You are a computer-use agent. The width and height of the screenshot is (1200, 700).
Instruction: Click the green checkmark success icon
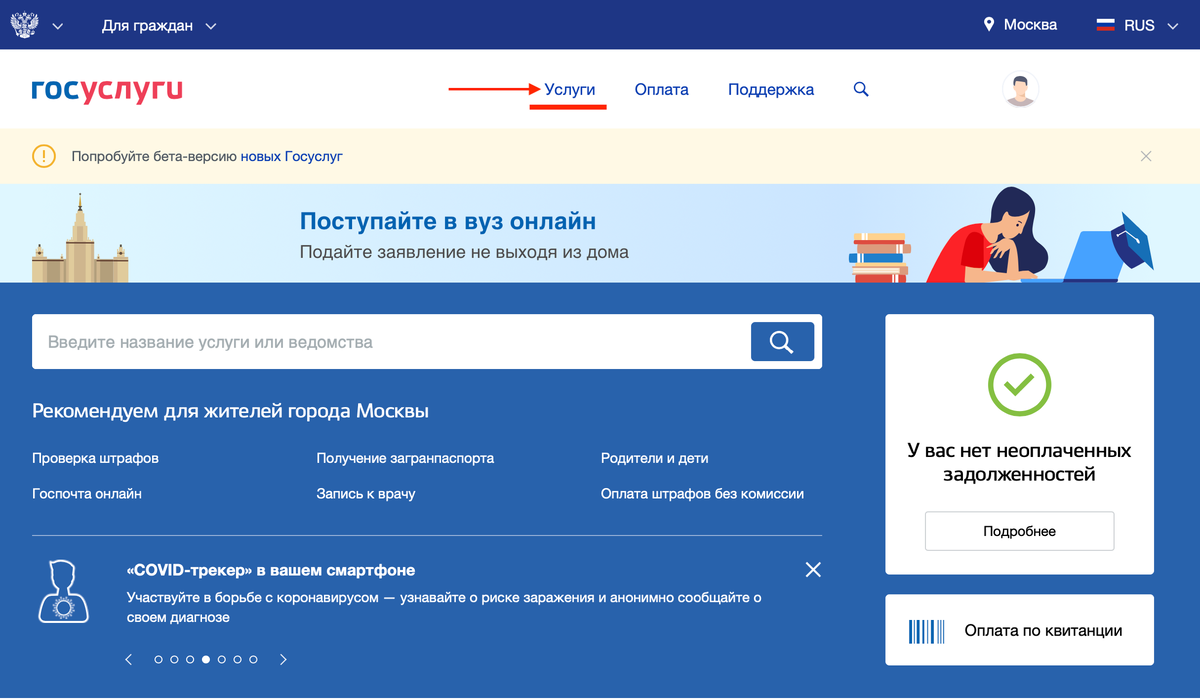[x=1019, y=384]
